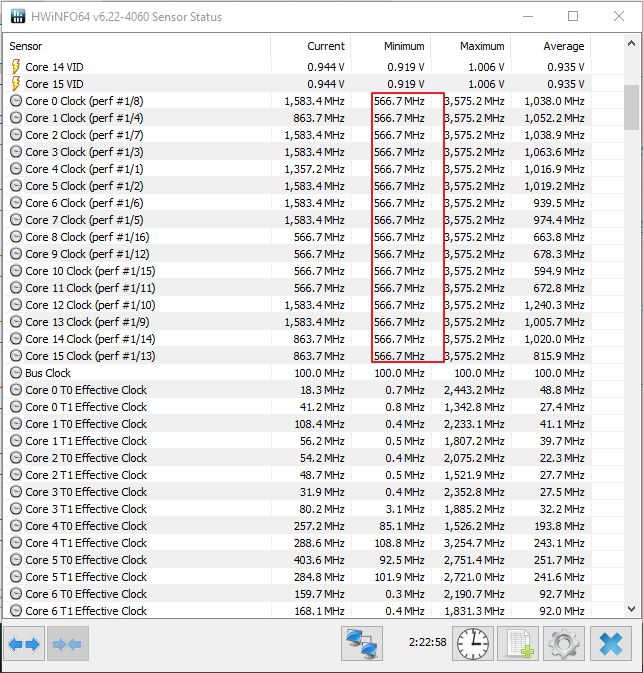Click the Current column header
The width and height of the screenshot is (643, 673).
pos(311,46)
